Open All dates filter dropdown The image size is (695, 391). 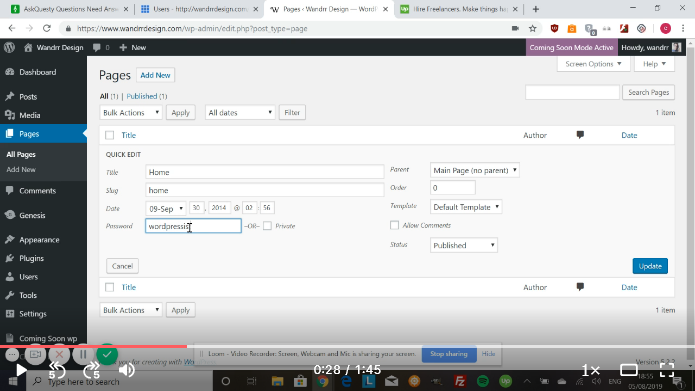point(240,113)
